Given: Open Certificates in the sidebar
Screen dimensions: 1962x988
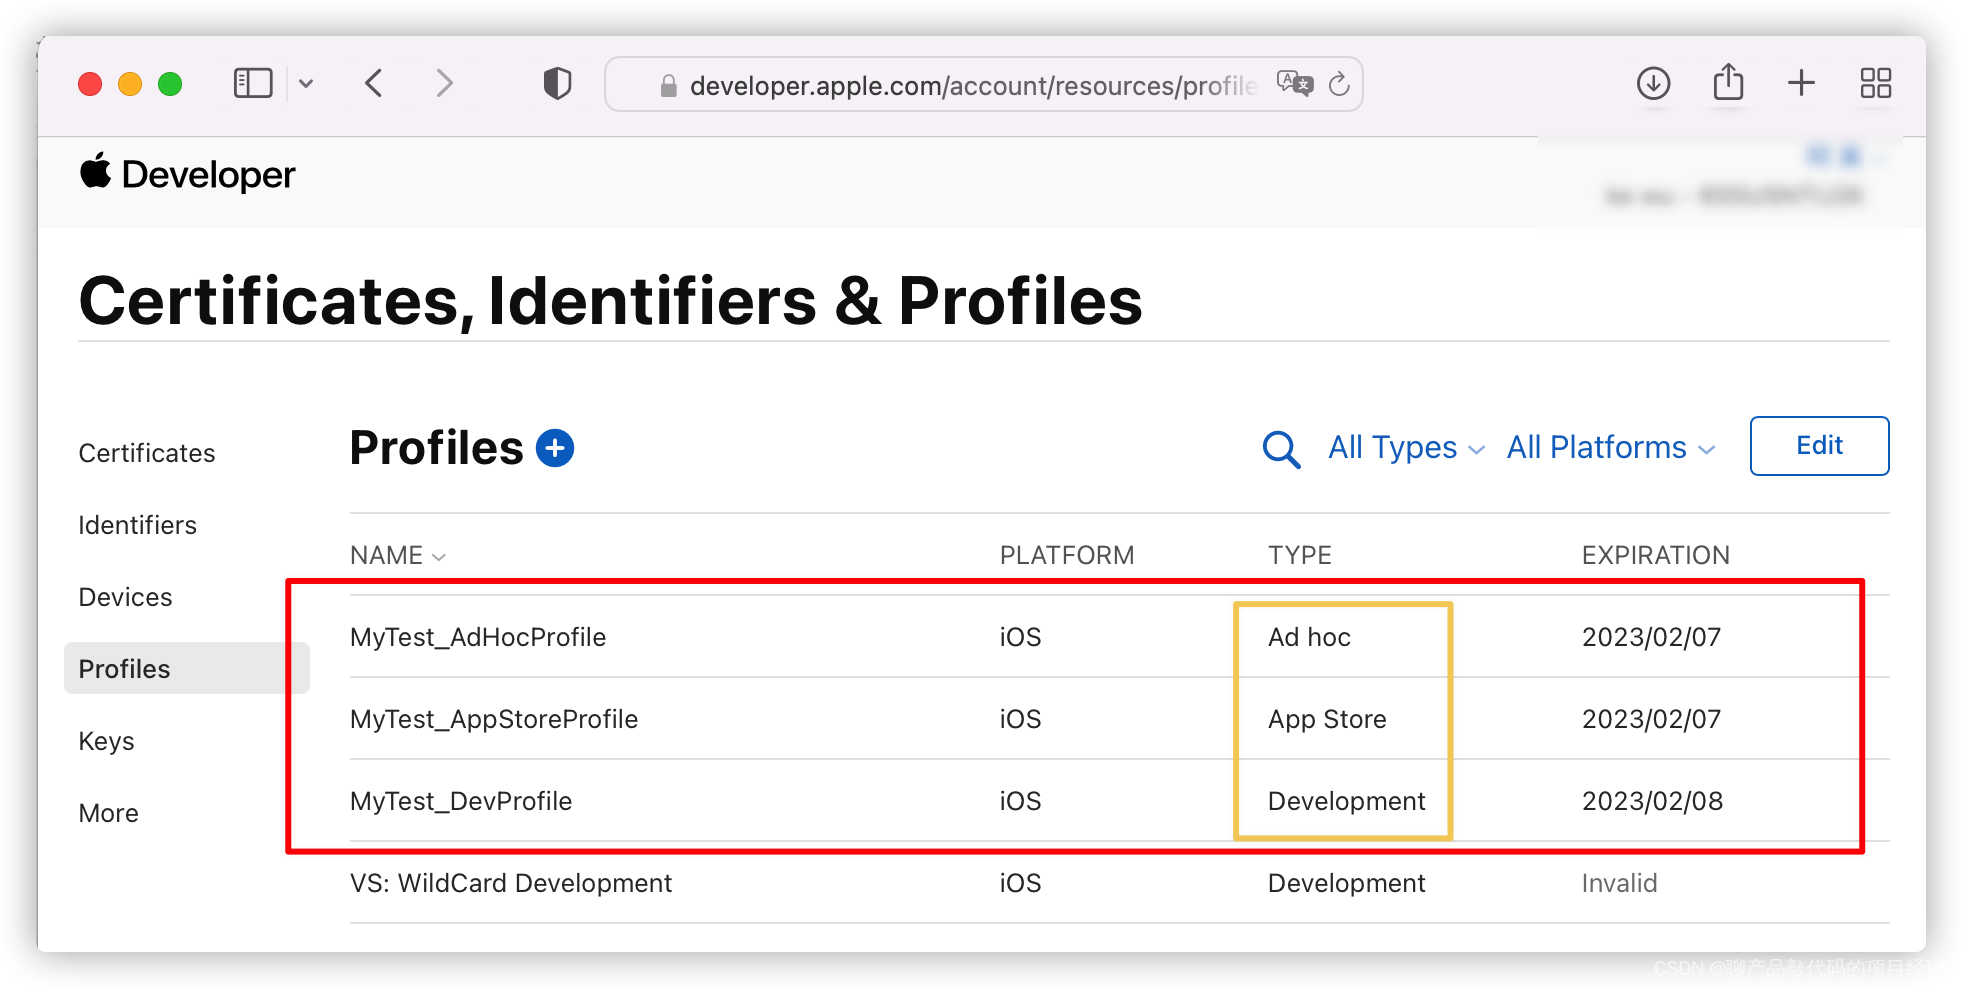Looking at the screenshot, I should 147,453.
